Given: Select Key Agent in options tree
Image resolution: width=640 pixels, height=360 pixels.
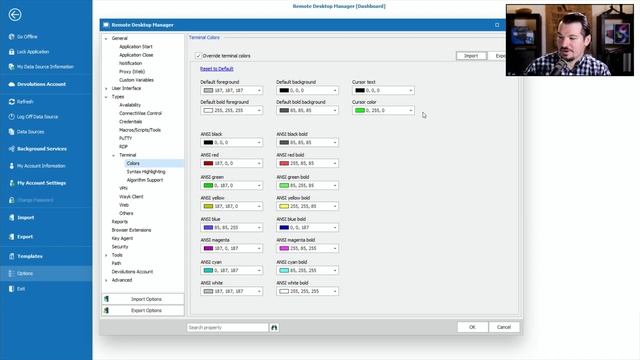Looking at the screenshot, I should point(122,238).
